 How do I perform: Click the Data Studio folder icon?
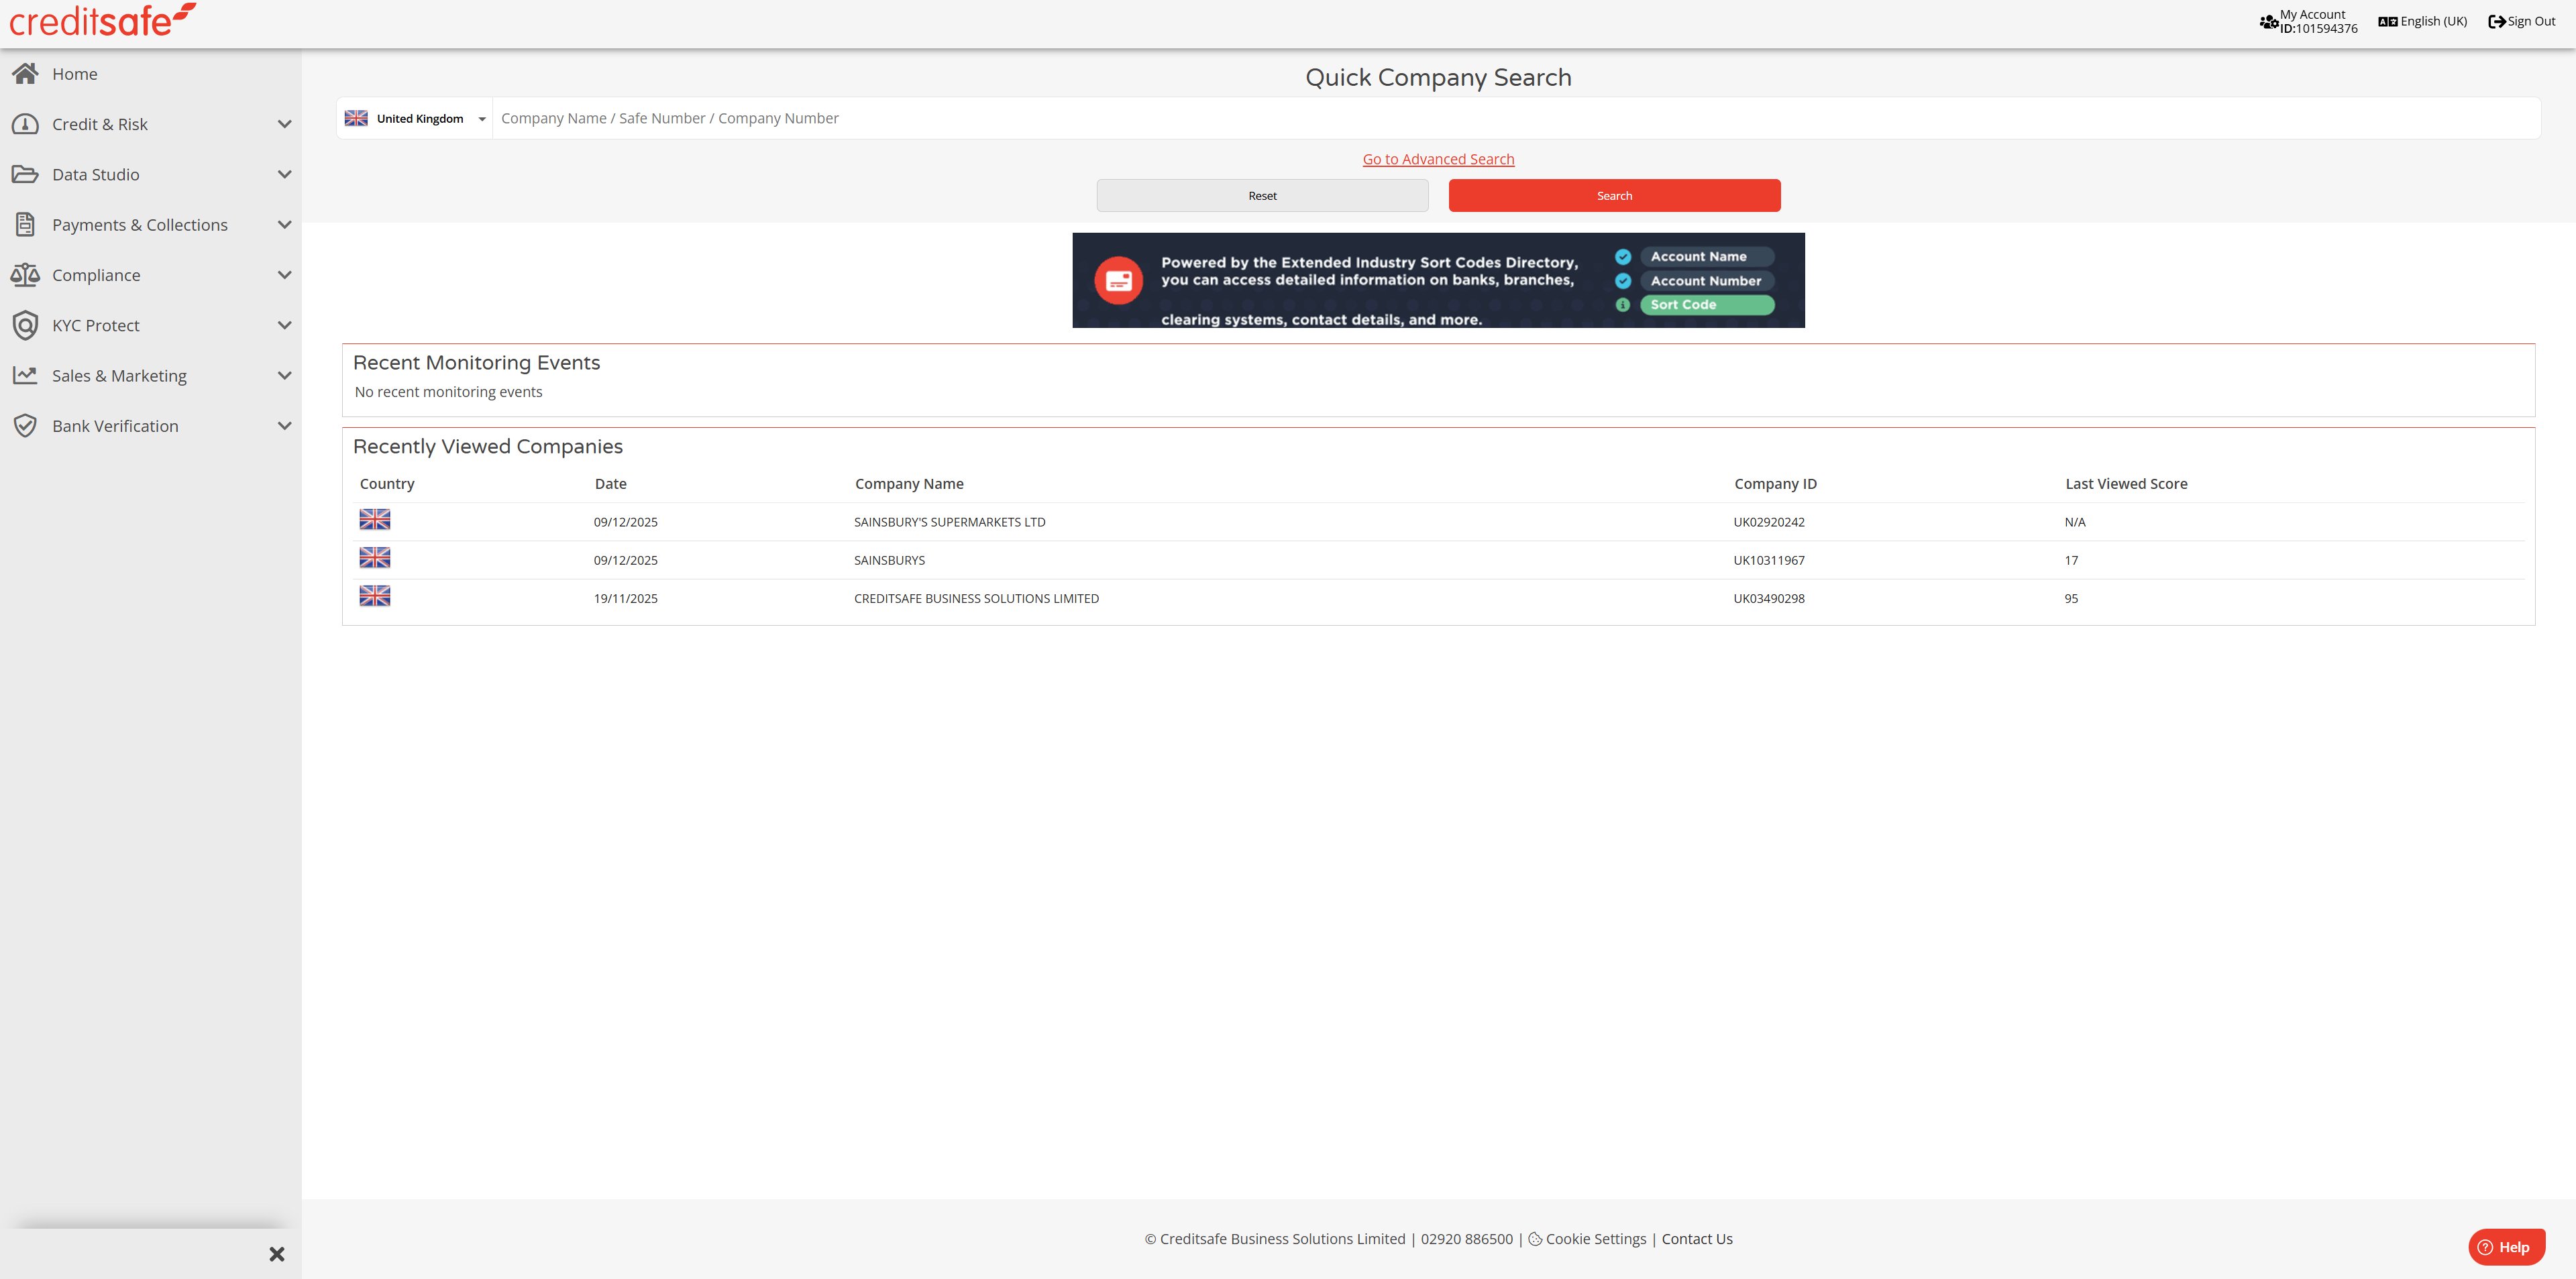(25, 174)
